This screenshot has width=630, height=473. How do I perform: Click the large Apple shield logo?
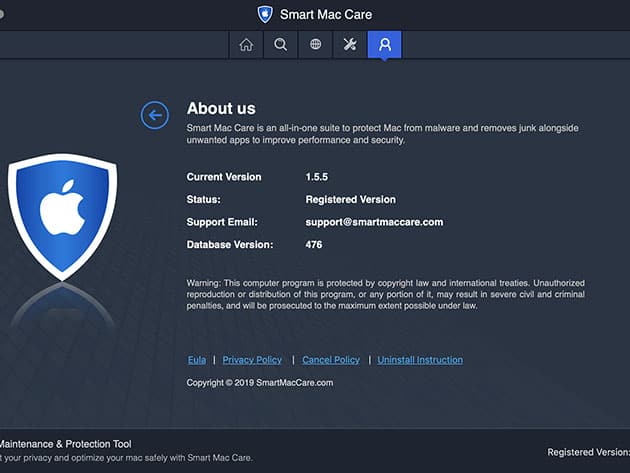click(x=62, y=215)
